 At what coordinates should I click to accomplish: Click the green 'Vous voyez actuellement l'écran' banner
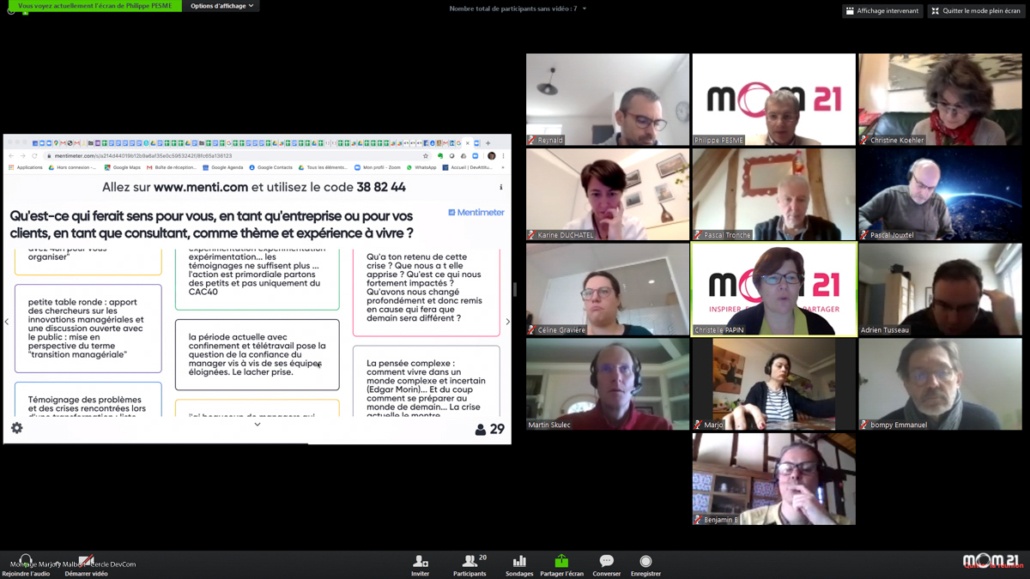pos(95,6)
